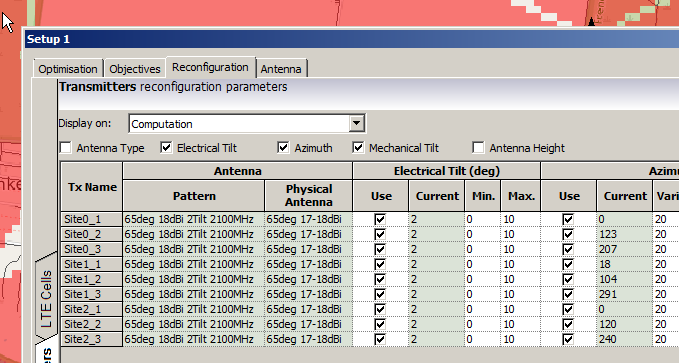679x363 pixels.
Task: Toggle Electrical Tilt Use for Site0_1
Action: click(x=380, y=219)
